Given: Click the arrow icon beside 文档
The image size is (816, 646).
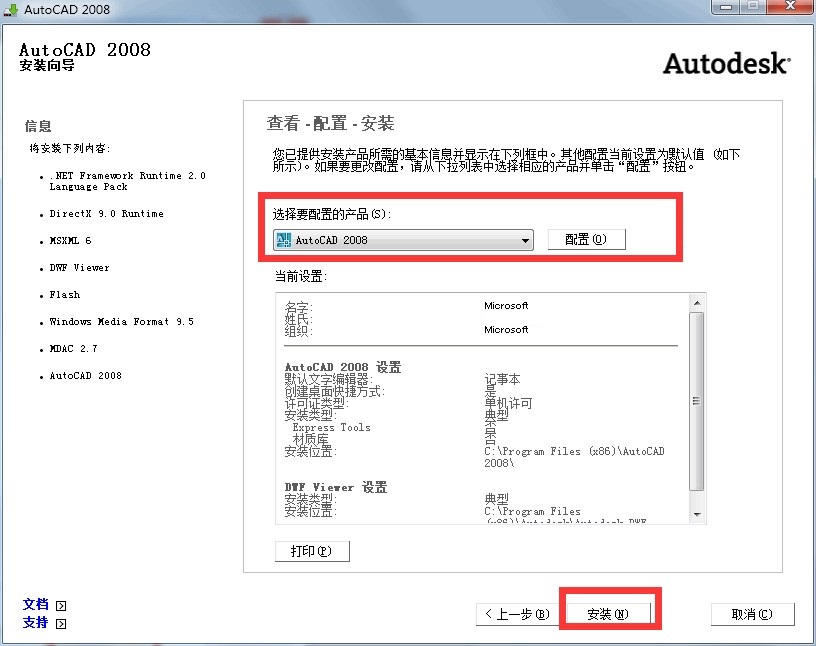Looking at the screenshot, I should click(x=61, y=605).
